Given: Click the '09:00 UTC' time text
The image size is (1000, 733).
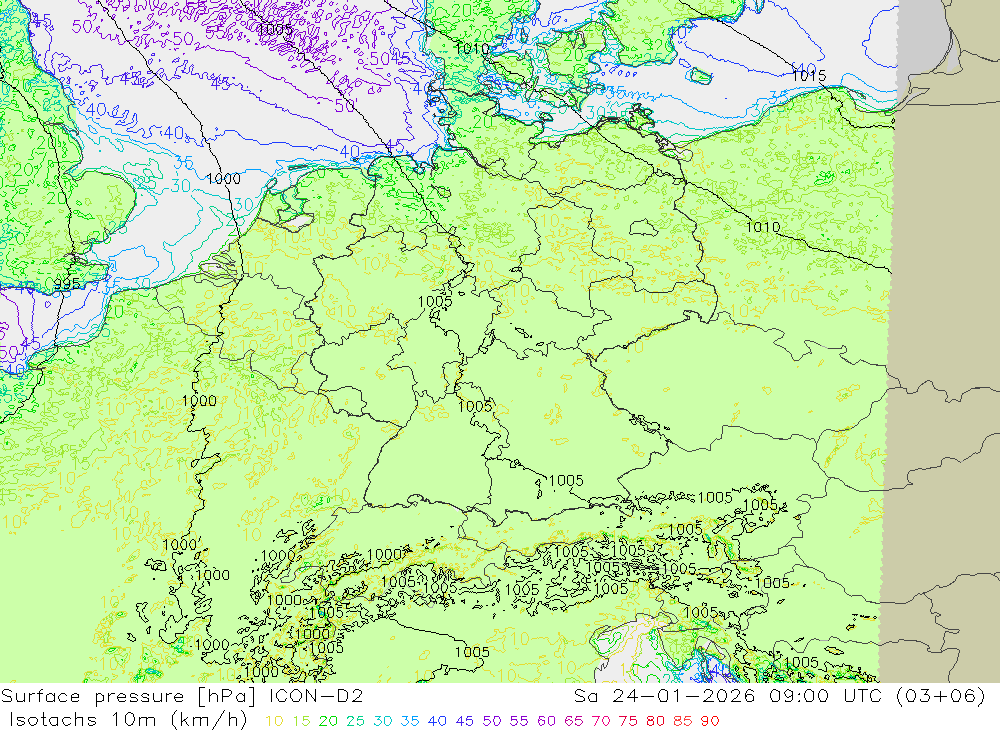Looking at the screenshot, I should [824, 696].
